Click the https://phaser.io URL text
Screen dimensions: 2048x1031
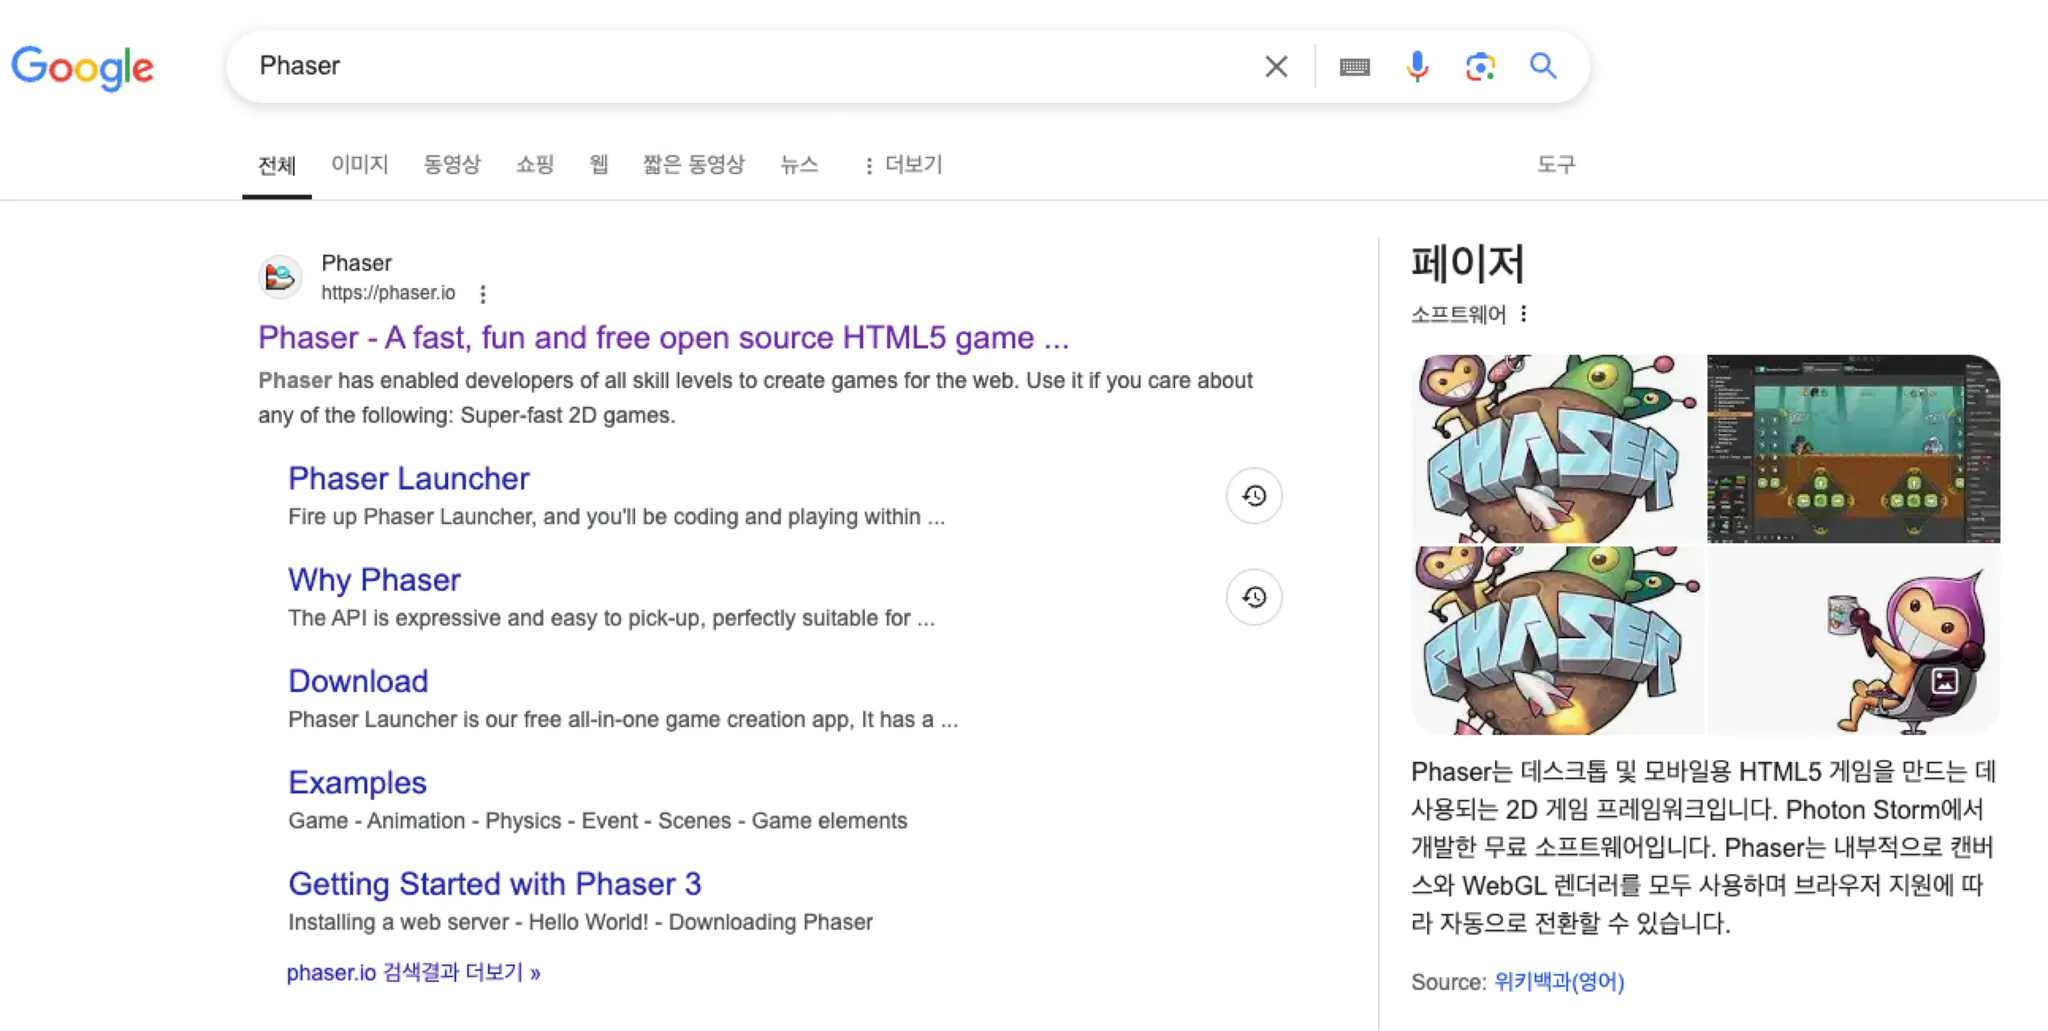click(388, 293)
